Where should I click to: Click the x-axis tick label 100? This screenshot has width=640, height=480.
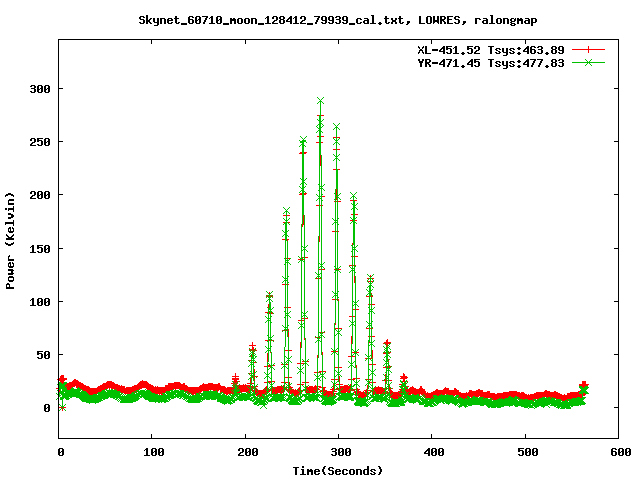coord(154,452)
